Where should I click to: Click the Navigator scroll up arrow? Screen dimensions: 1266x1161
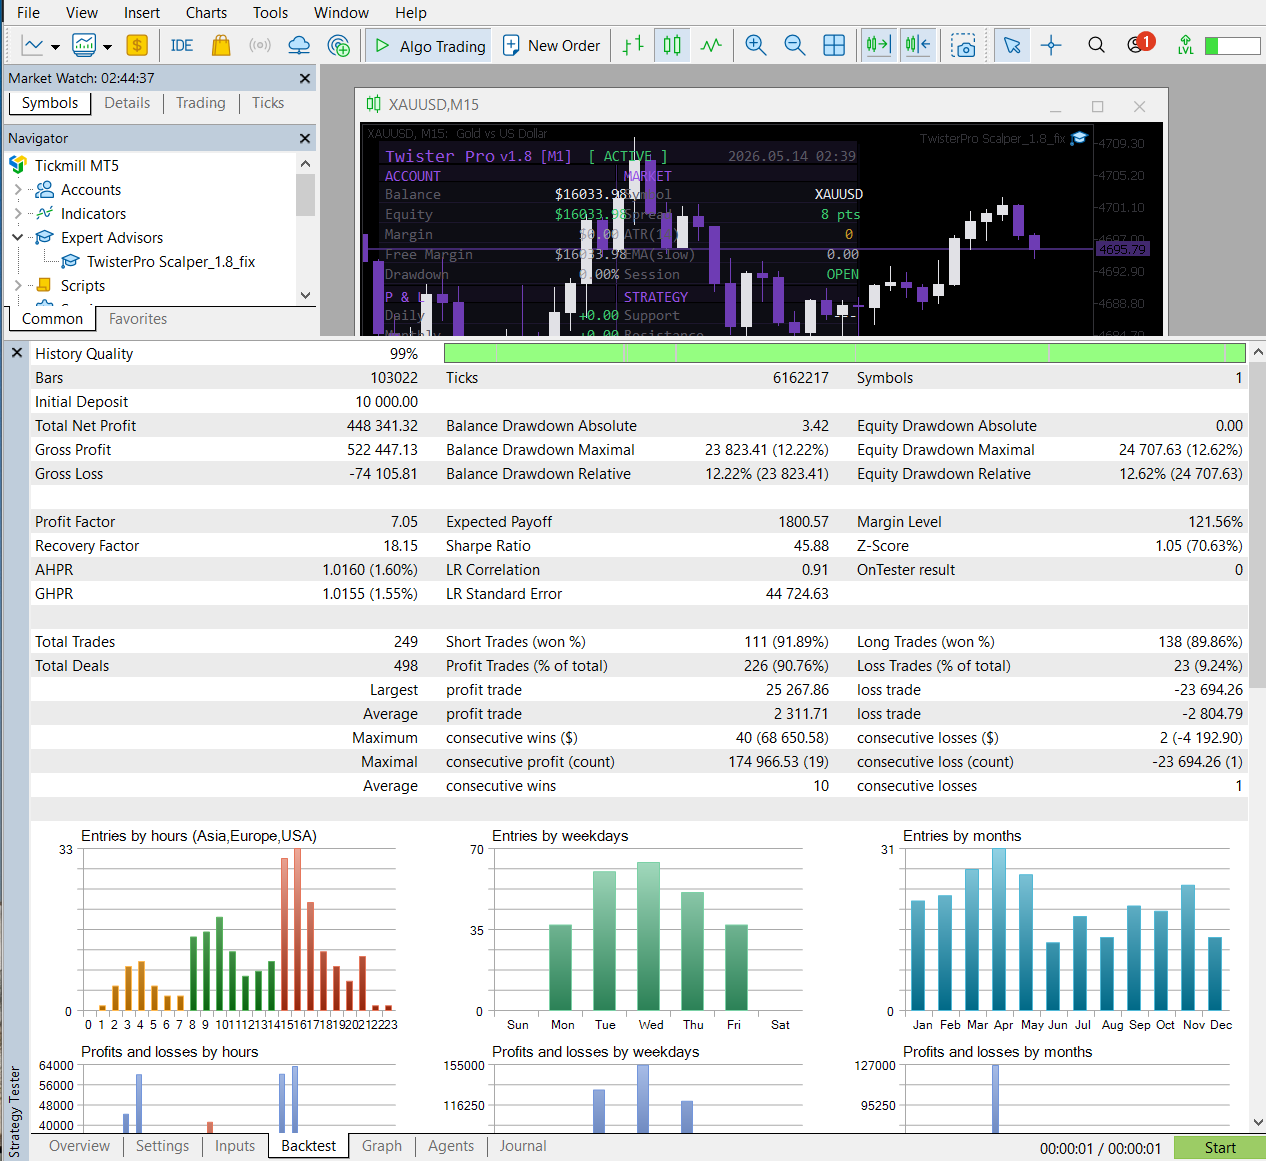click(x=305, y=163)
